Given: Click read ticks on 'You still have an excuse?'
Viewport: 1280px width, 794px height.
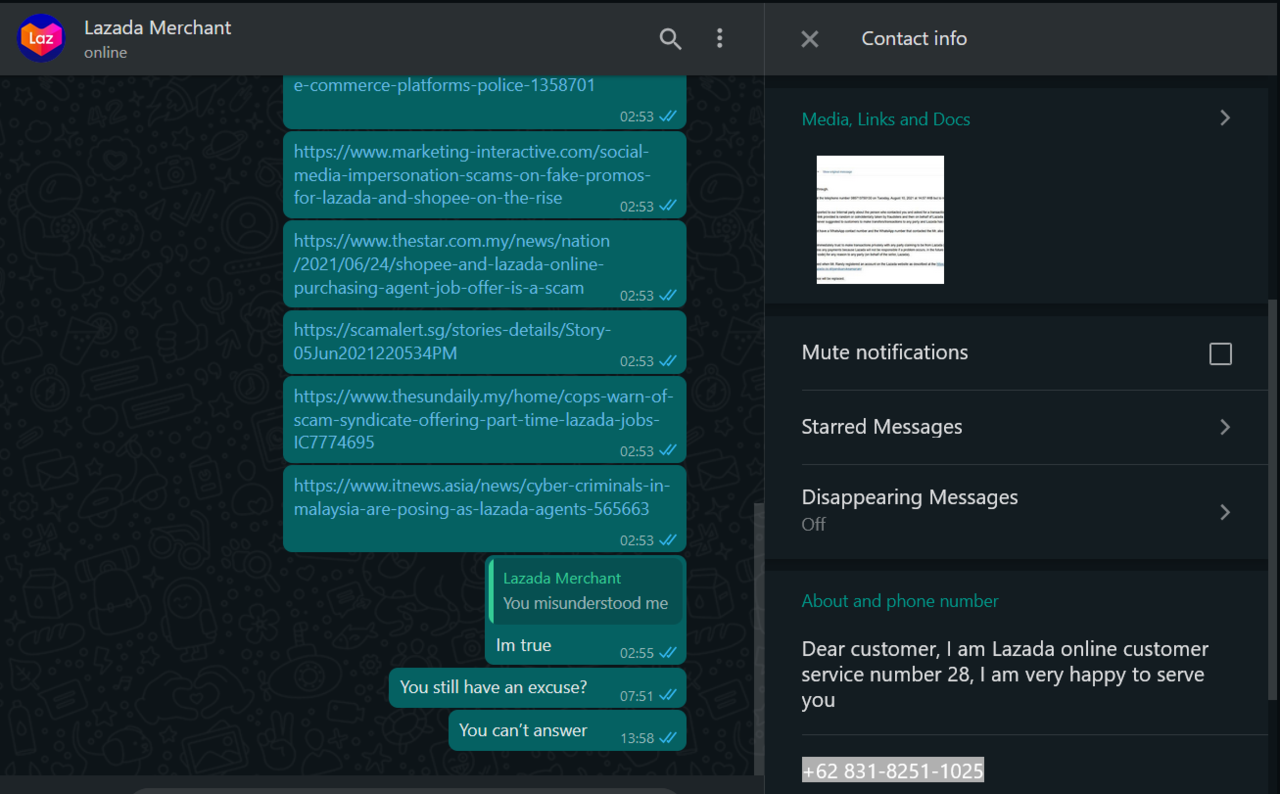Looking at the screenshot, I should pyautogui.click(x=668, y=696).
